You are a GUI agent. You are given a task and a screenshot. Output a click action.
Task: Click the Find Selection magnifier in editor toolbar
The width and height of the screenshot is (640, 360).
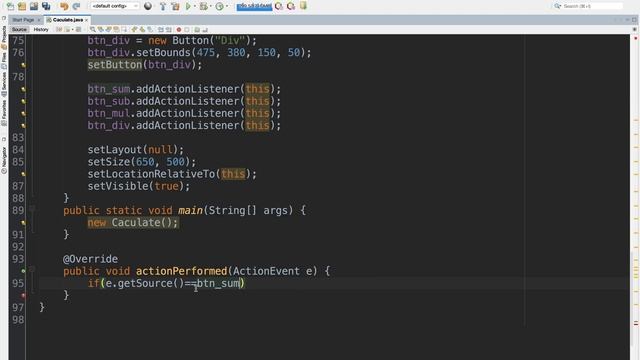tap(93, 29)
